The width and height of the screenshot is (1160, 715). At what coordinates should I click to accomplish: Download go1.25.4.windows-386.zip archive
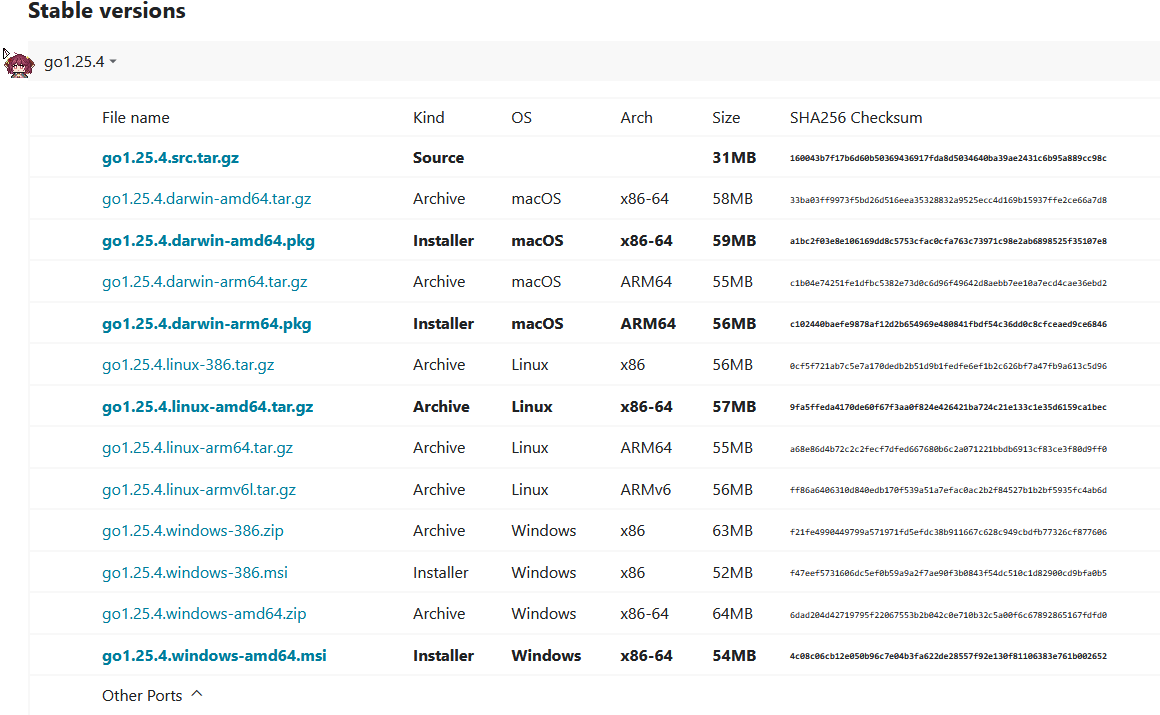click(193, 531)
